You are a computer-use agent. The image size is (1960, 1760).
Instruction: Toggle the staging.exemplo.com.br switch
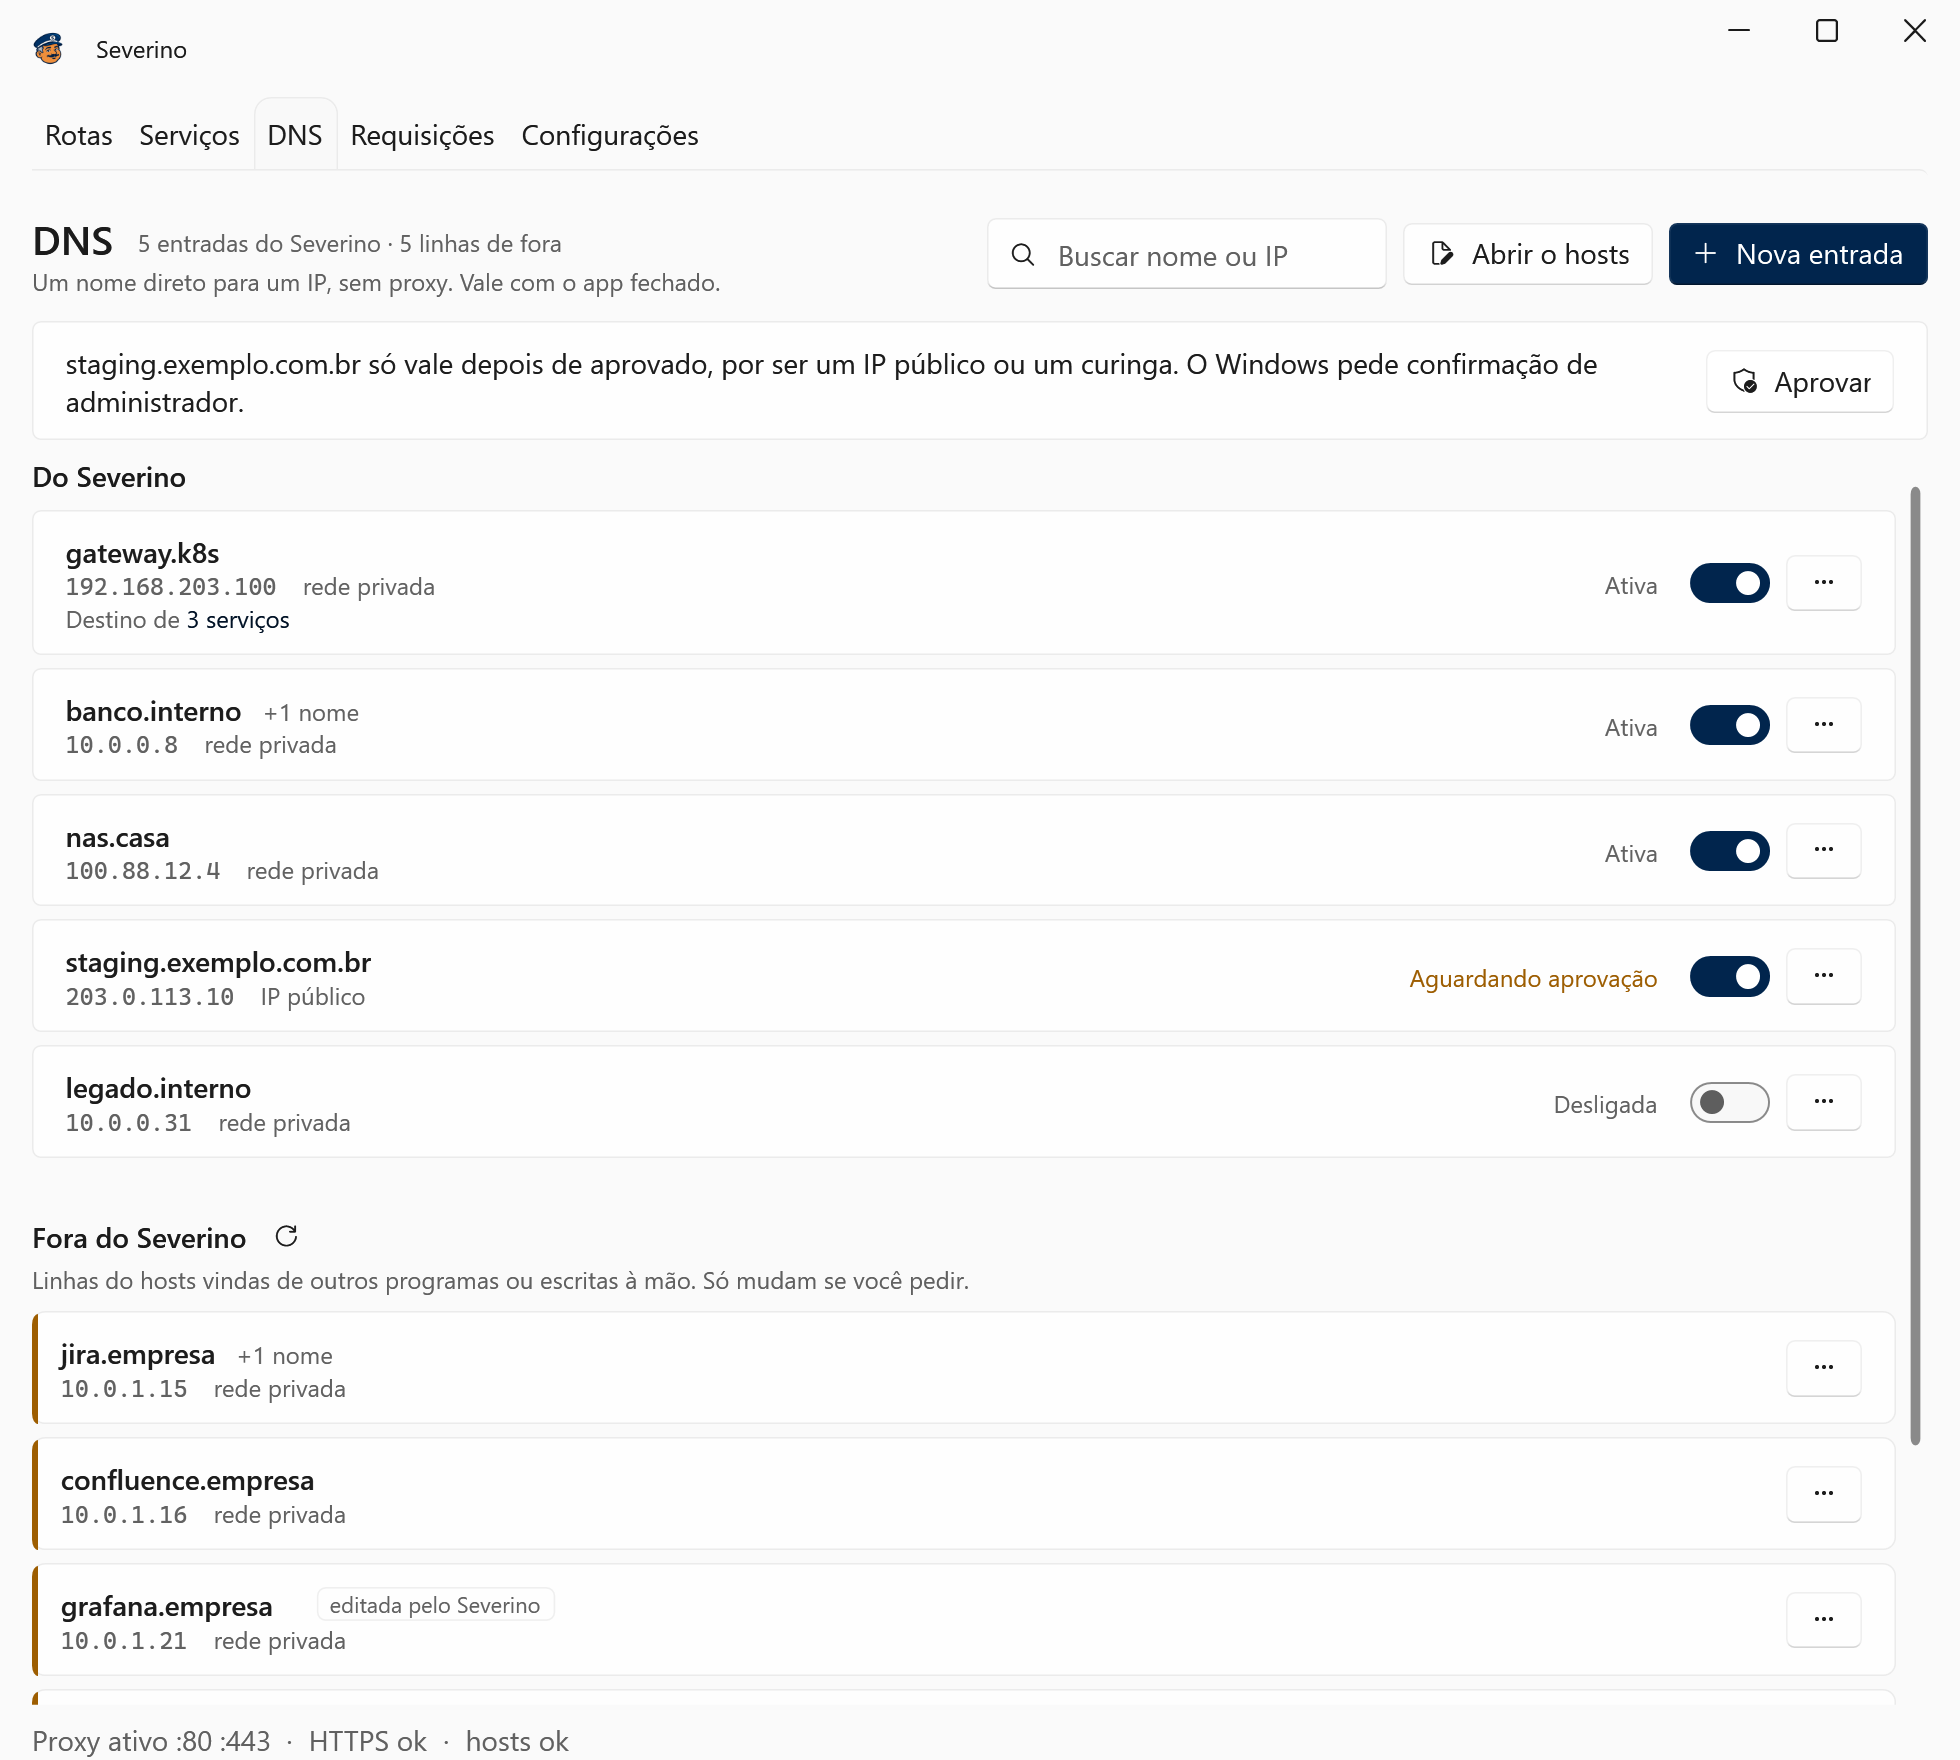click(x=1729, y=976)
